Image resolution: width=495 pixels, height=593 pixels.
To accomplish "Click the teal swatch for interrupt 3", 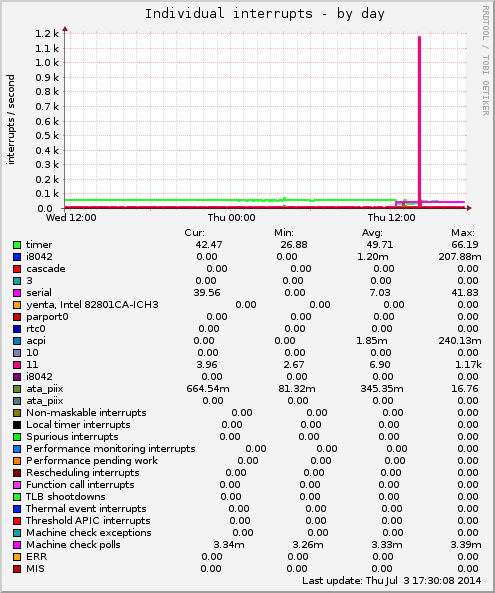I will tap(17, 281).
